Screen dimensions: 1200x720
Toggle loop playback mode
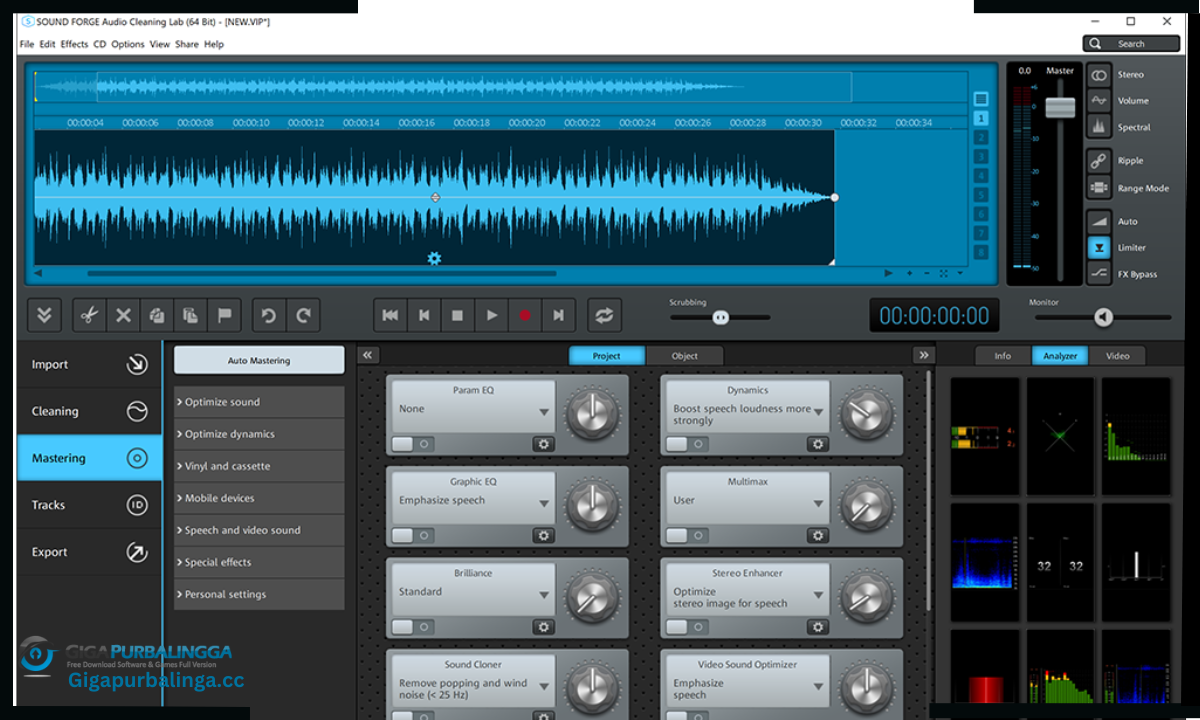click(x=603, y=315)
